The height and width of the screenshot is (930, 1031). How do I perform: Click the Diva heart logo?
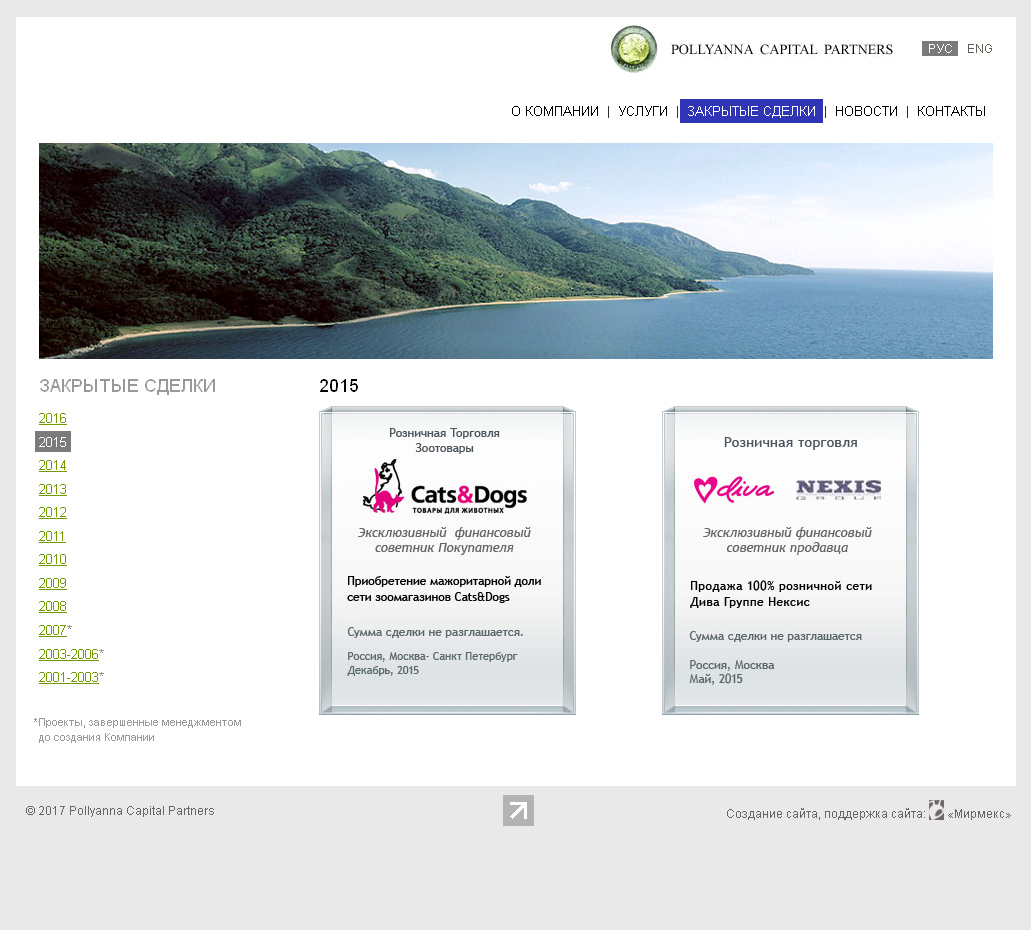click(x=734, y=489)
